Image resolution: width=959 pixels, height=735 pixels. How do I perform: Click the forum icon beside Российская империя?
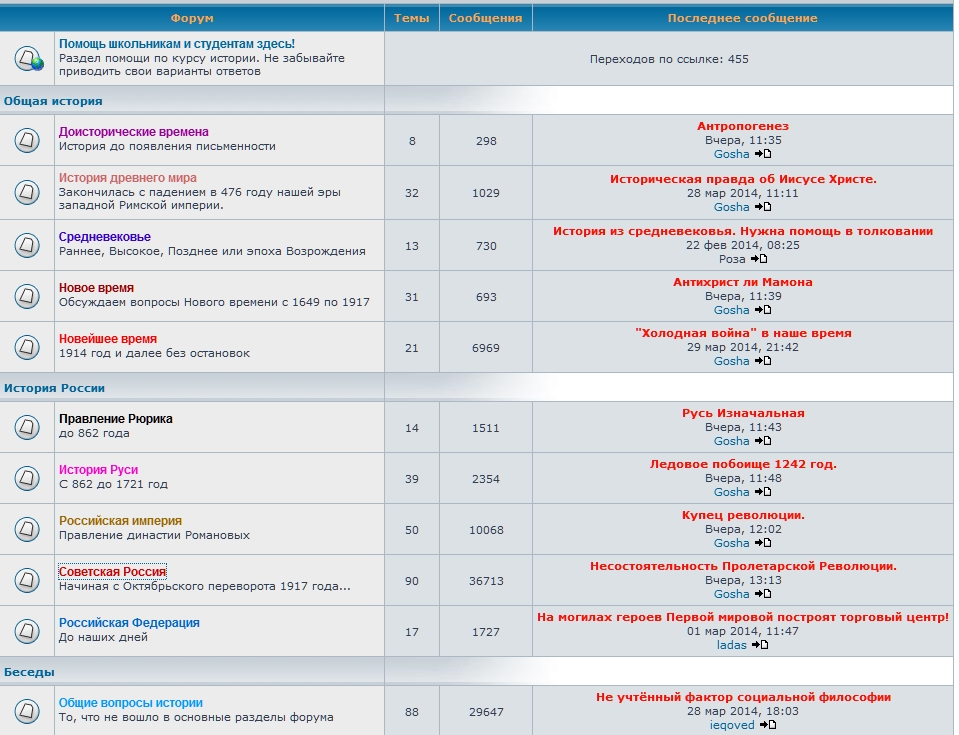point(27,529)
